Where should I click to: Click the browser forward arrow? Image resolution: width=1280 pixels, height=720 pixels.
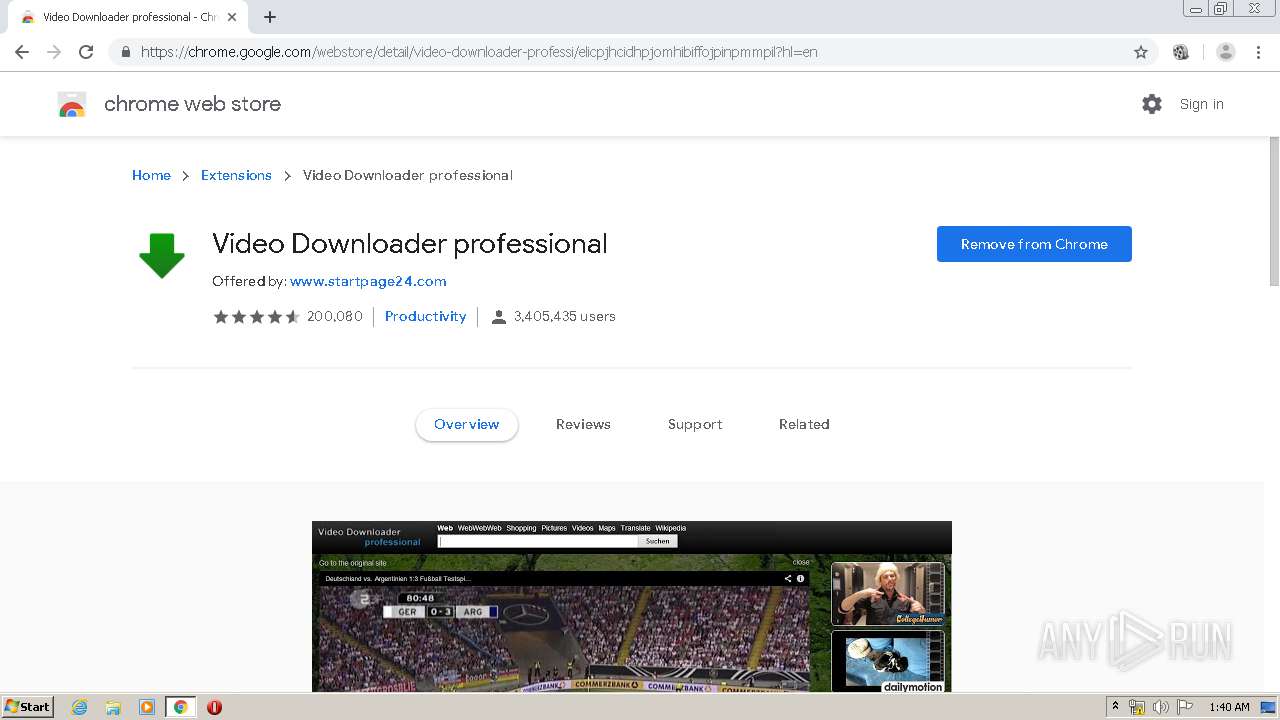[54, 52]
